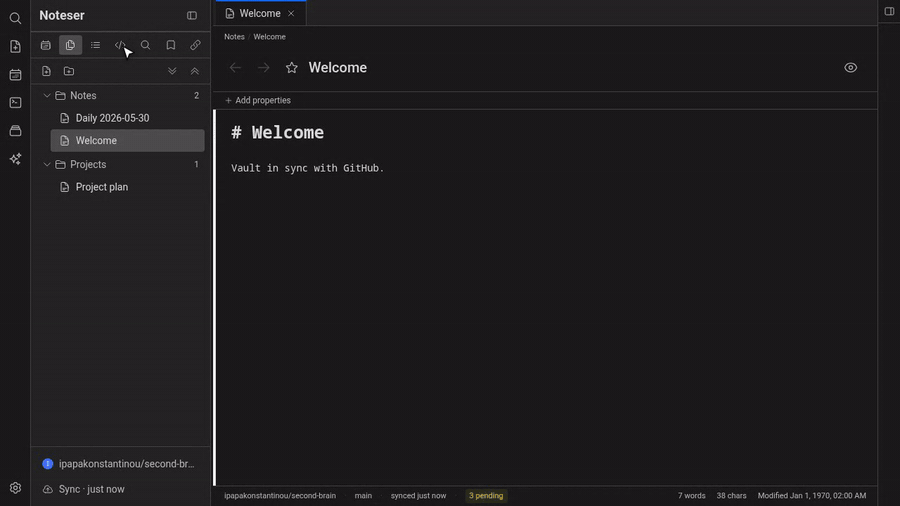Image resolution: width=900 pixels, height=506 pixels.
Task: Open stacked drawer icon in left rail
Action: point(15,131)
